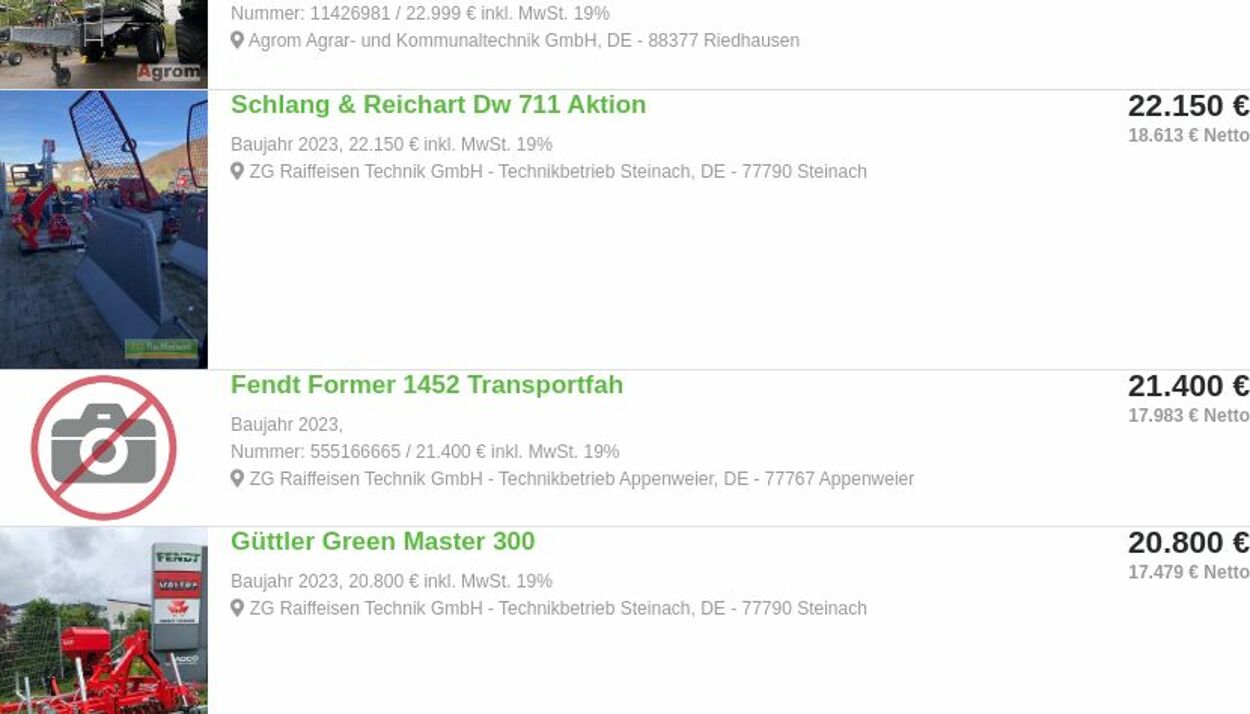The image size is (1250, 714).
Task: Click ZG Raiffeisen Technikbetrieb Appenweier dealer text
Action: [x=582, y=479]
